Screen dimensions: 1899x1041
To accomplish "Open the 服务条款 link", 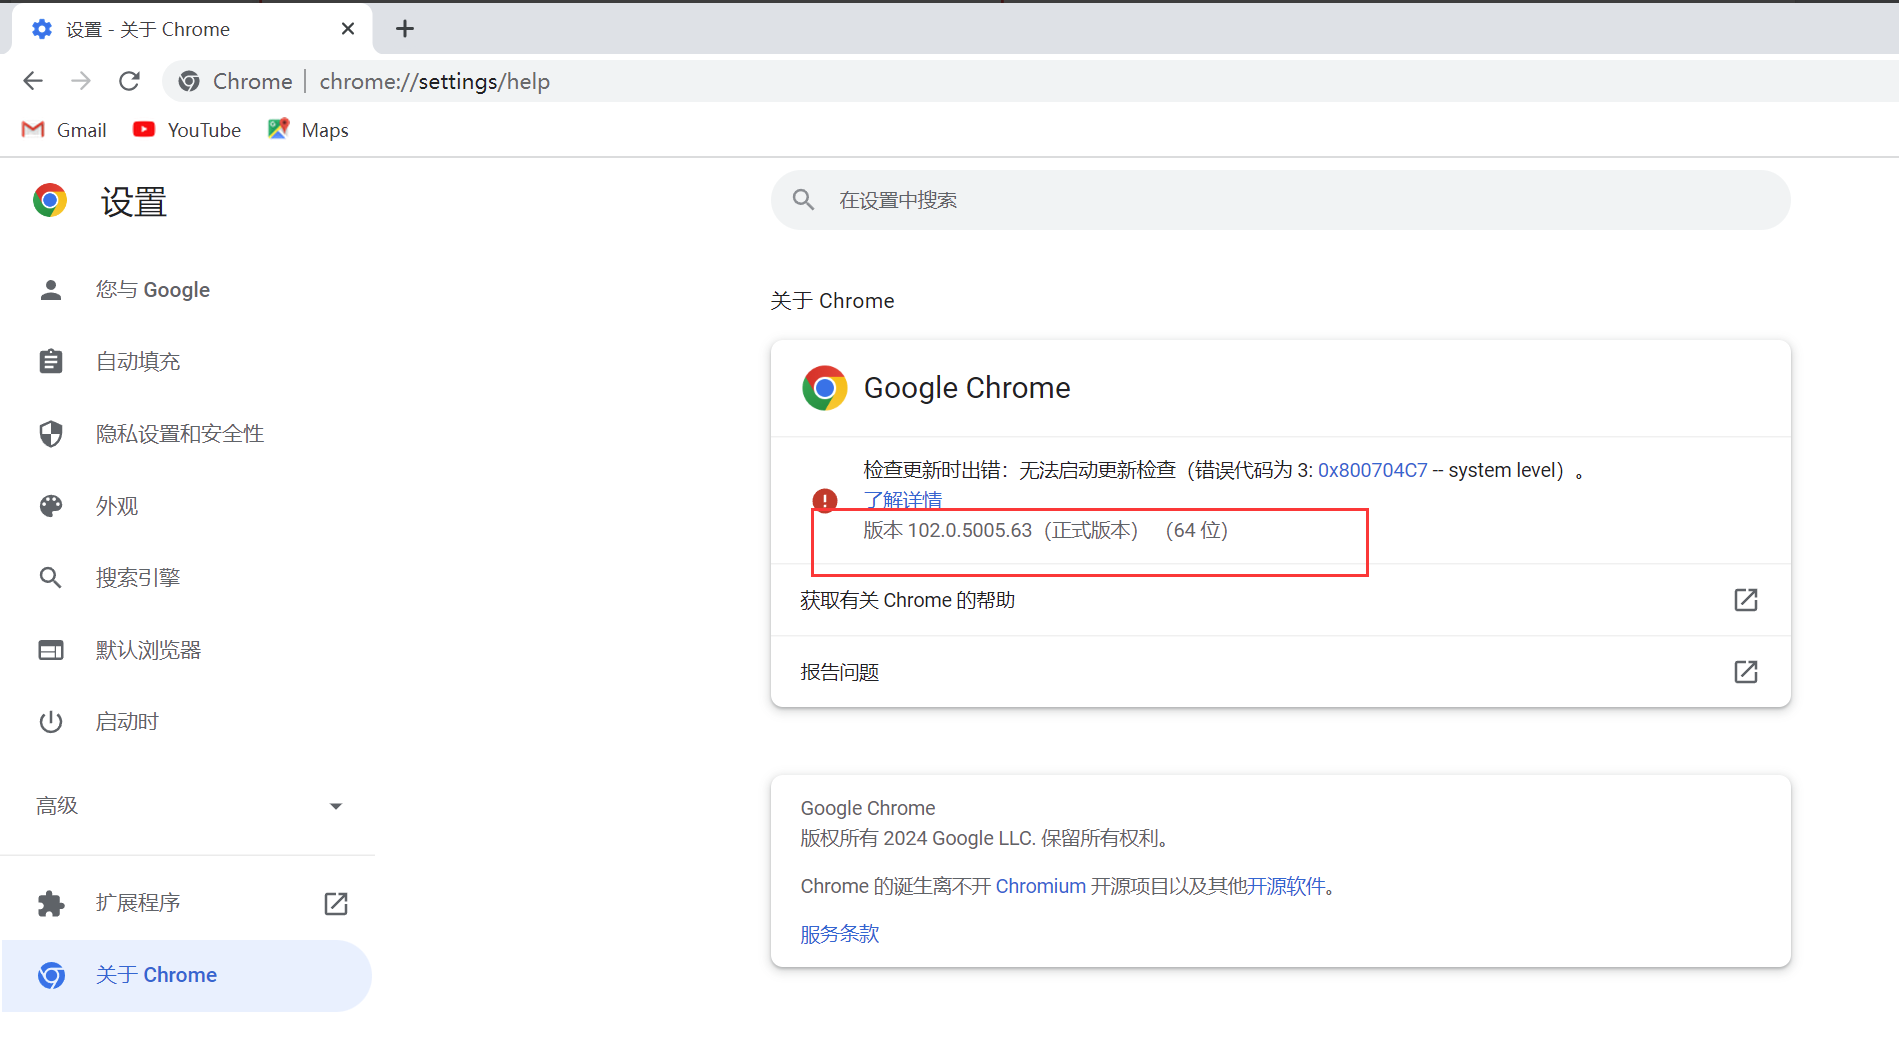I will 840,934.
